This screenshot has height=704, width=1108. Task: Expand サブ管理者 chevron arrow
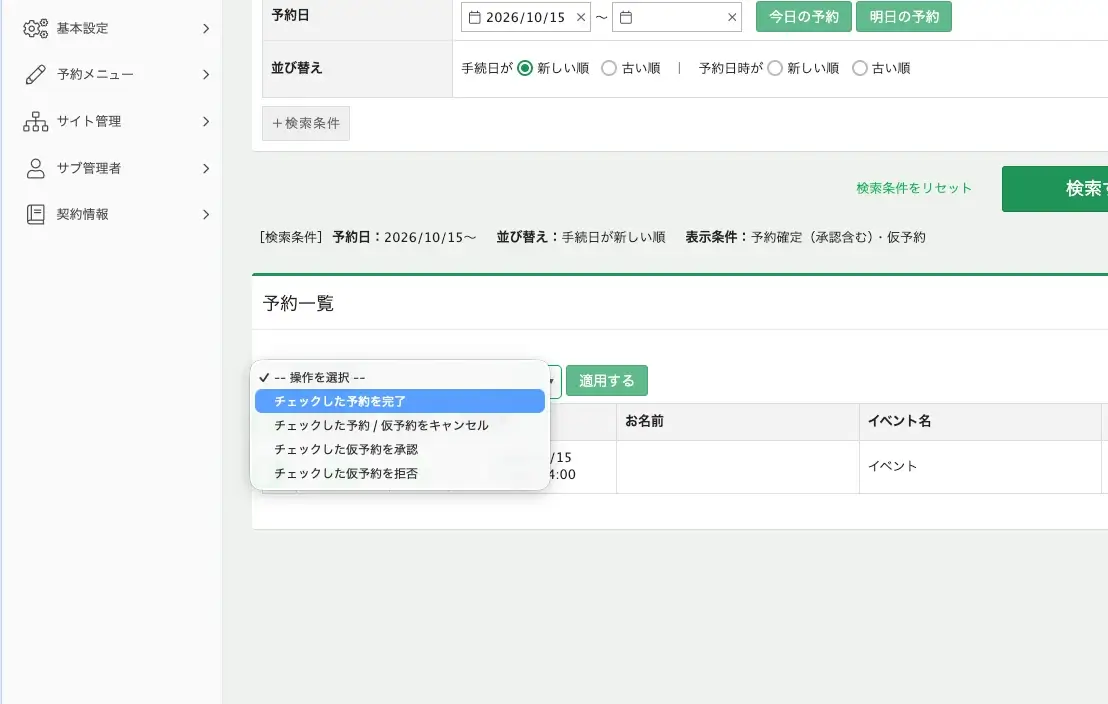(206, 168)
